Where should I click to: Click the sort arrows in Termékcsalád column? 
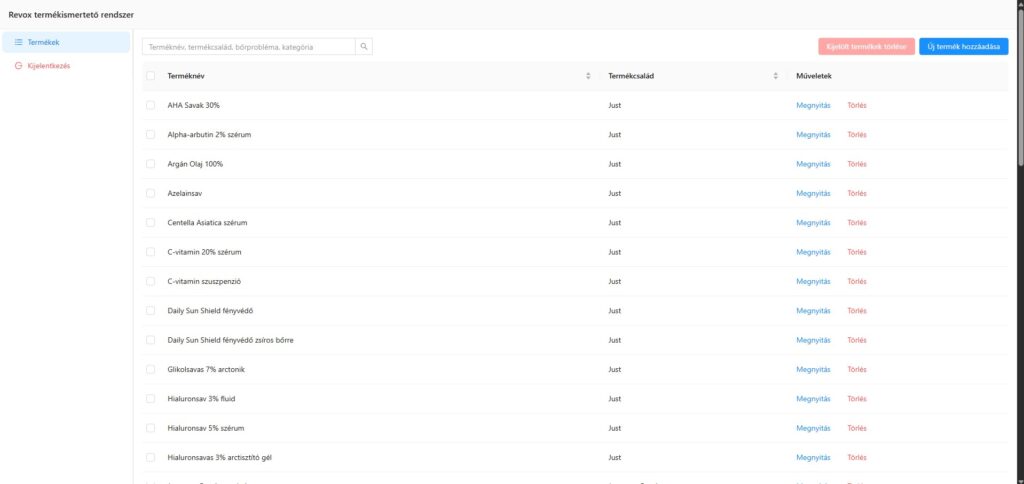[775, 76]
